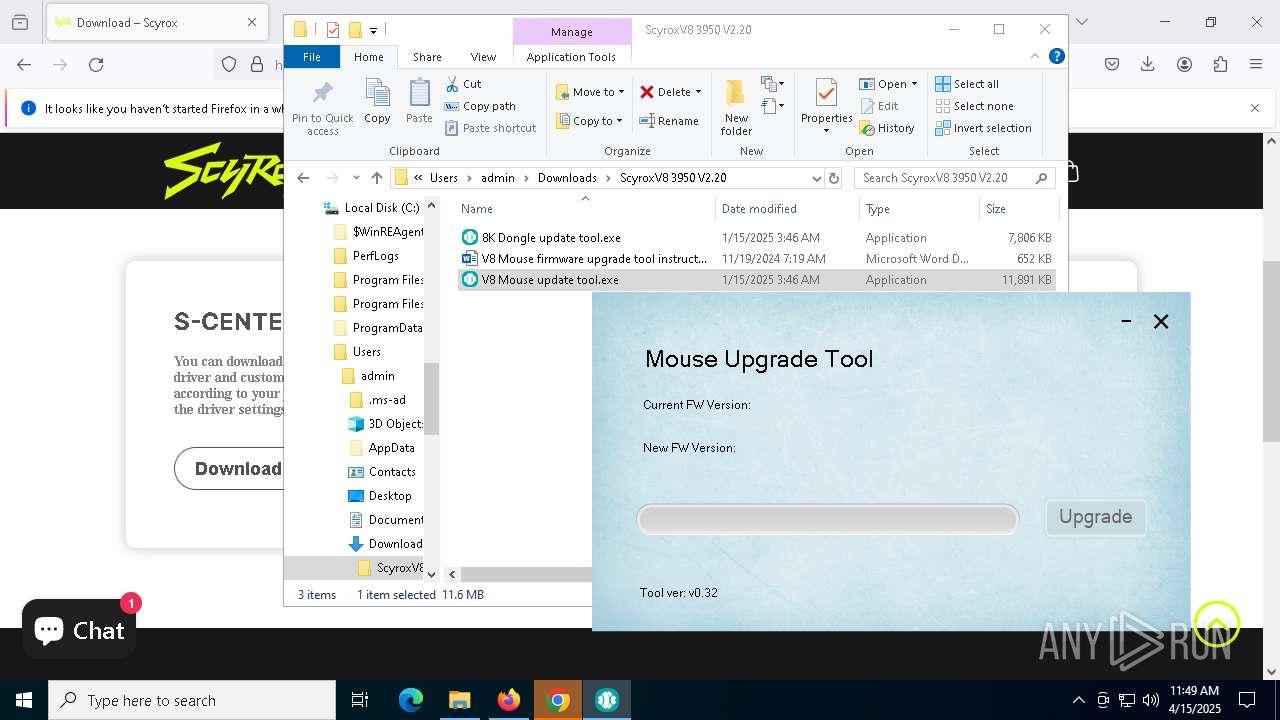The height and width of the screenshot is (720, 1280).
Task: Open Application Tools ribbon tab
Action: 571,57
